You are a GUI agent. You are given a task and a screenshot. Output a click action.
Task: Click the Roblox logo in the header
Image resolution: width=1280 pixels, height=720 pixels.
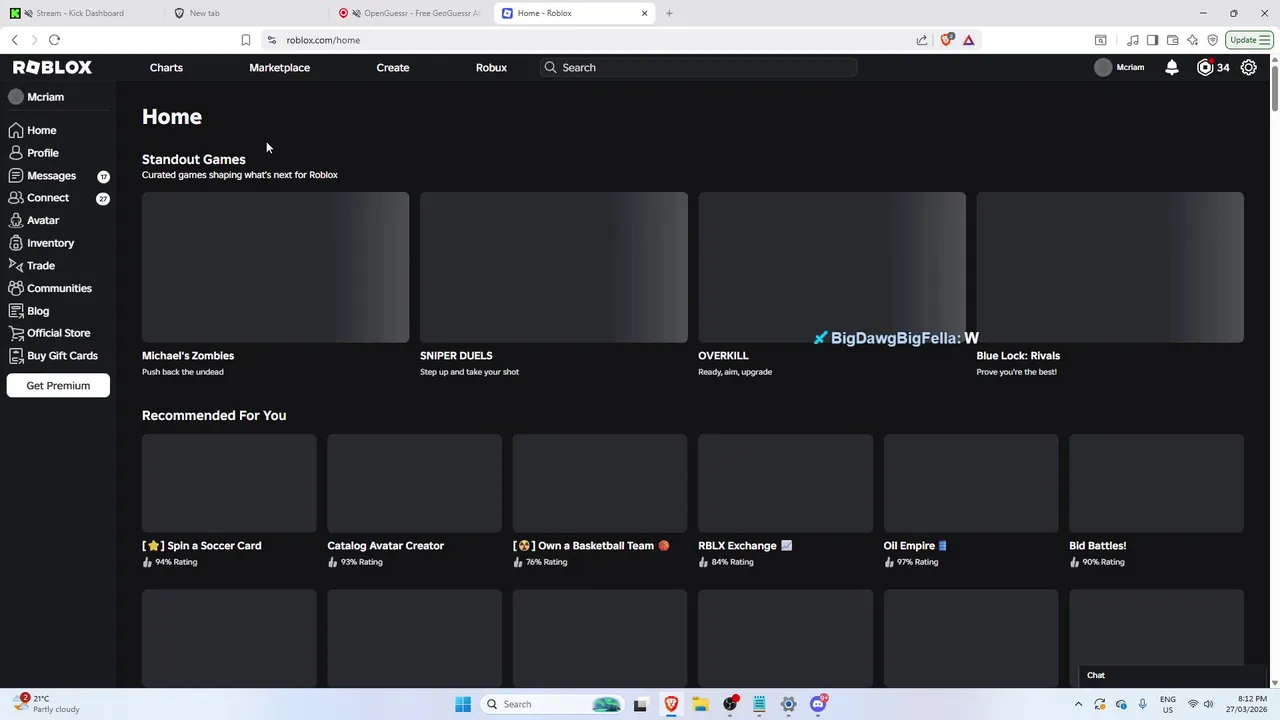click(x=52, y=67)
